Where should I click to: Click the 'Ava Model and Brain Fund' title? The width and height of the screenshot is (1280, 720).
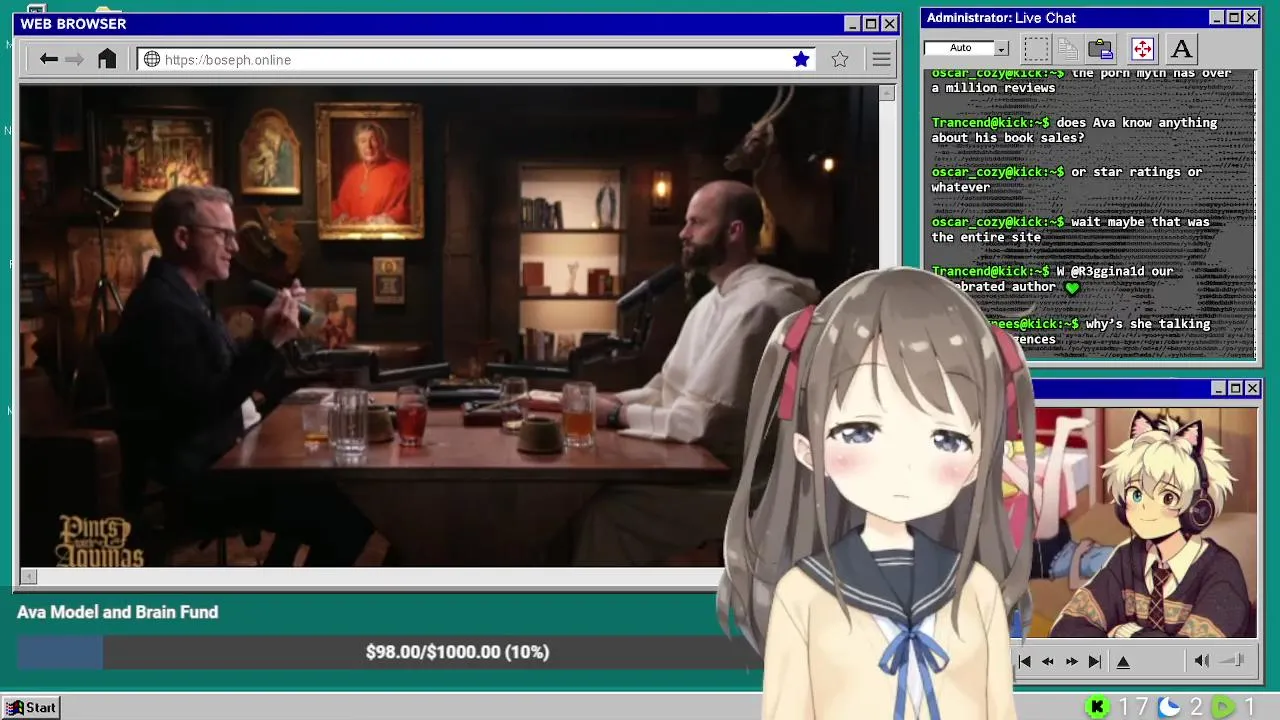(117, 612)
